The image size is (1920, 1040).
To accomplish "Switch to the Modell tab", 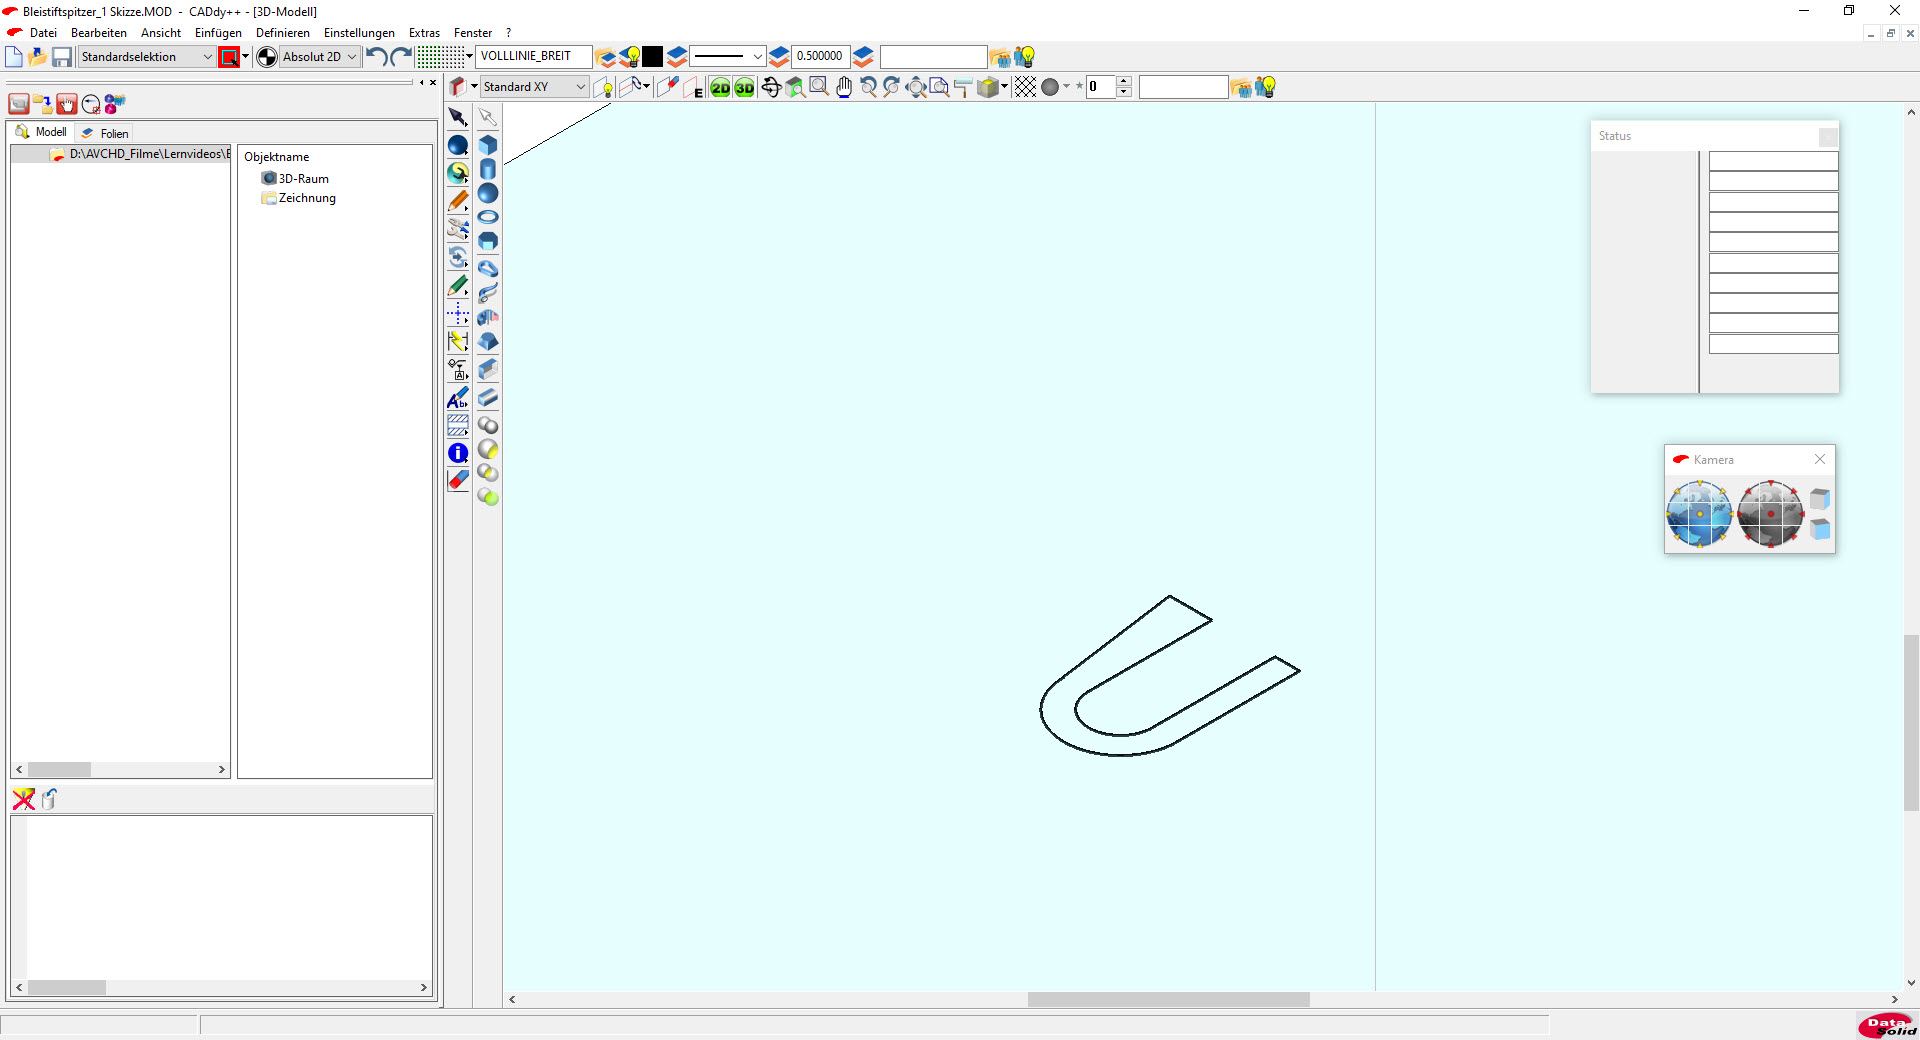I will click(x=41, y=132).
